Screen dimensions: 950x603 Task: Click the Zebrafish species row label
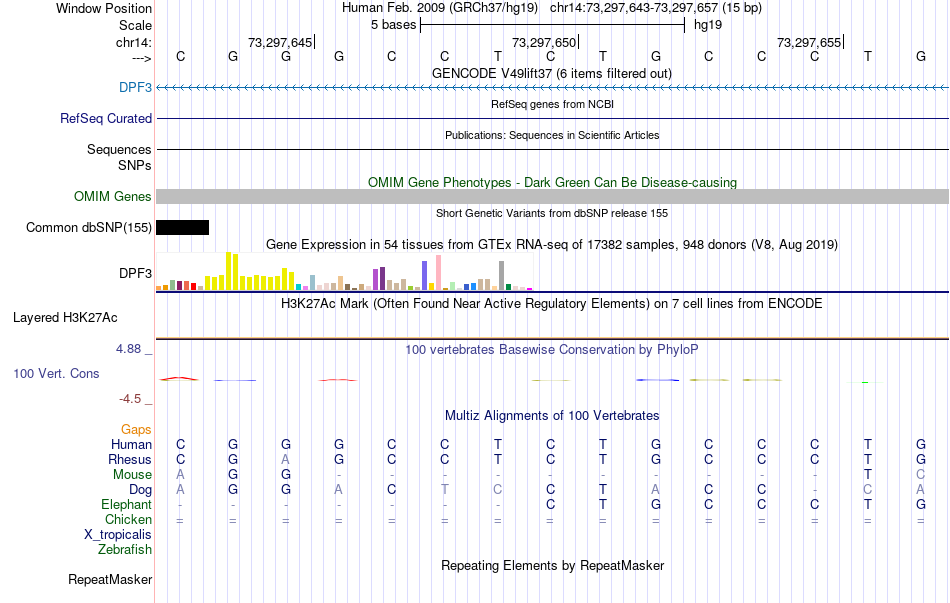125,549
